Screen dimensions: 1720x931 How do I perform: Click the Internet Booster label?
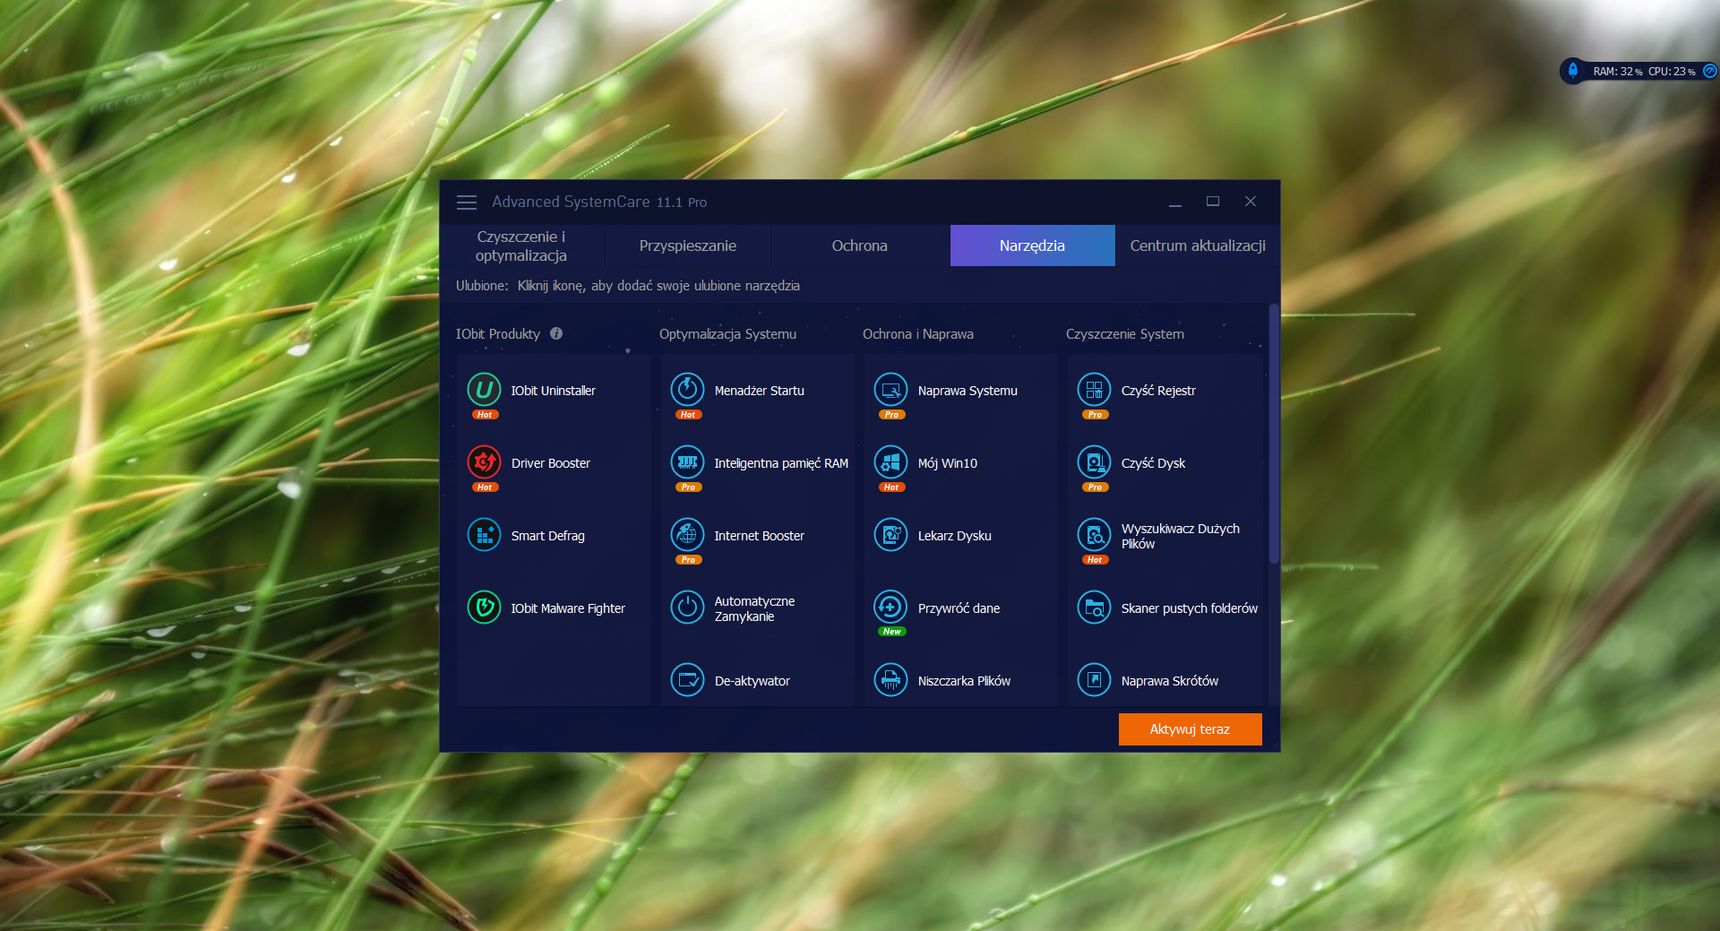point(759,536)
